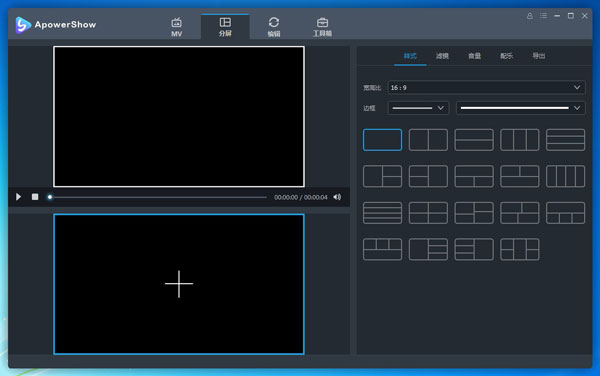The width and height of the screenshot is (600, 376).
Task: Select the four horizontal rows layout
Action: click(382, 213)
